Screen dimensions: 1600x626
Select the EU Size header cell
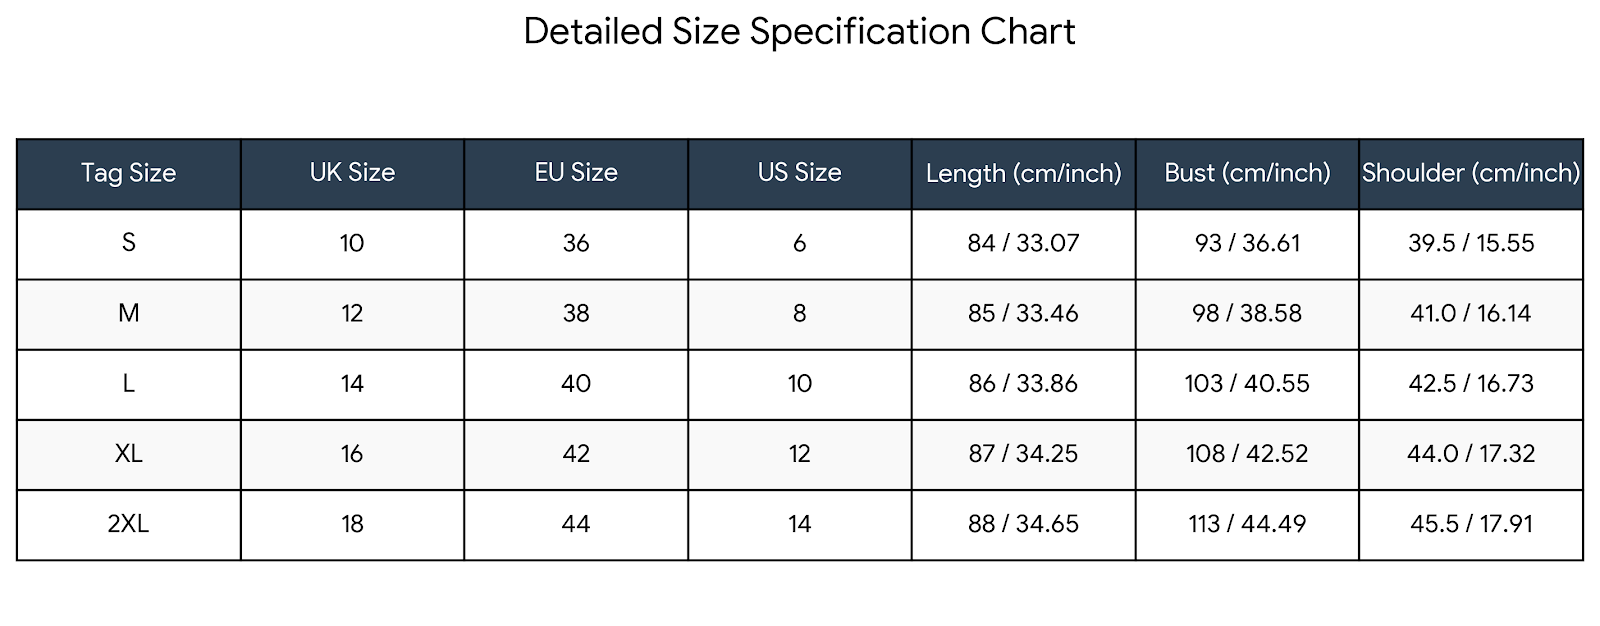tap(576, 173)
